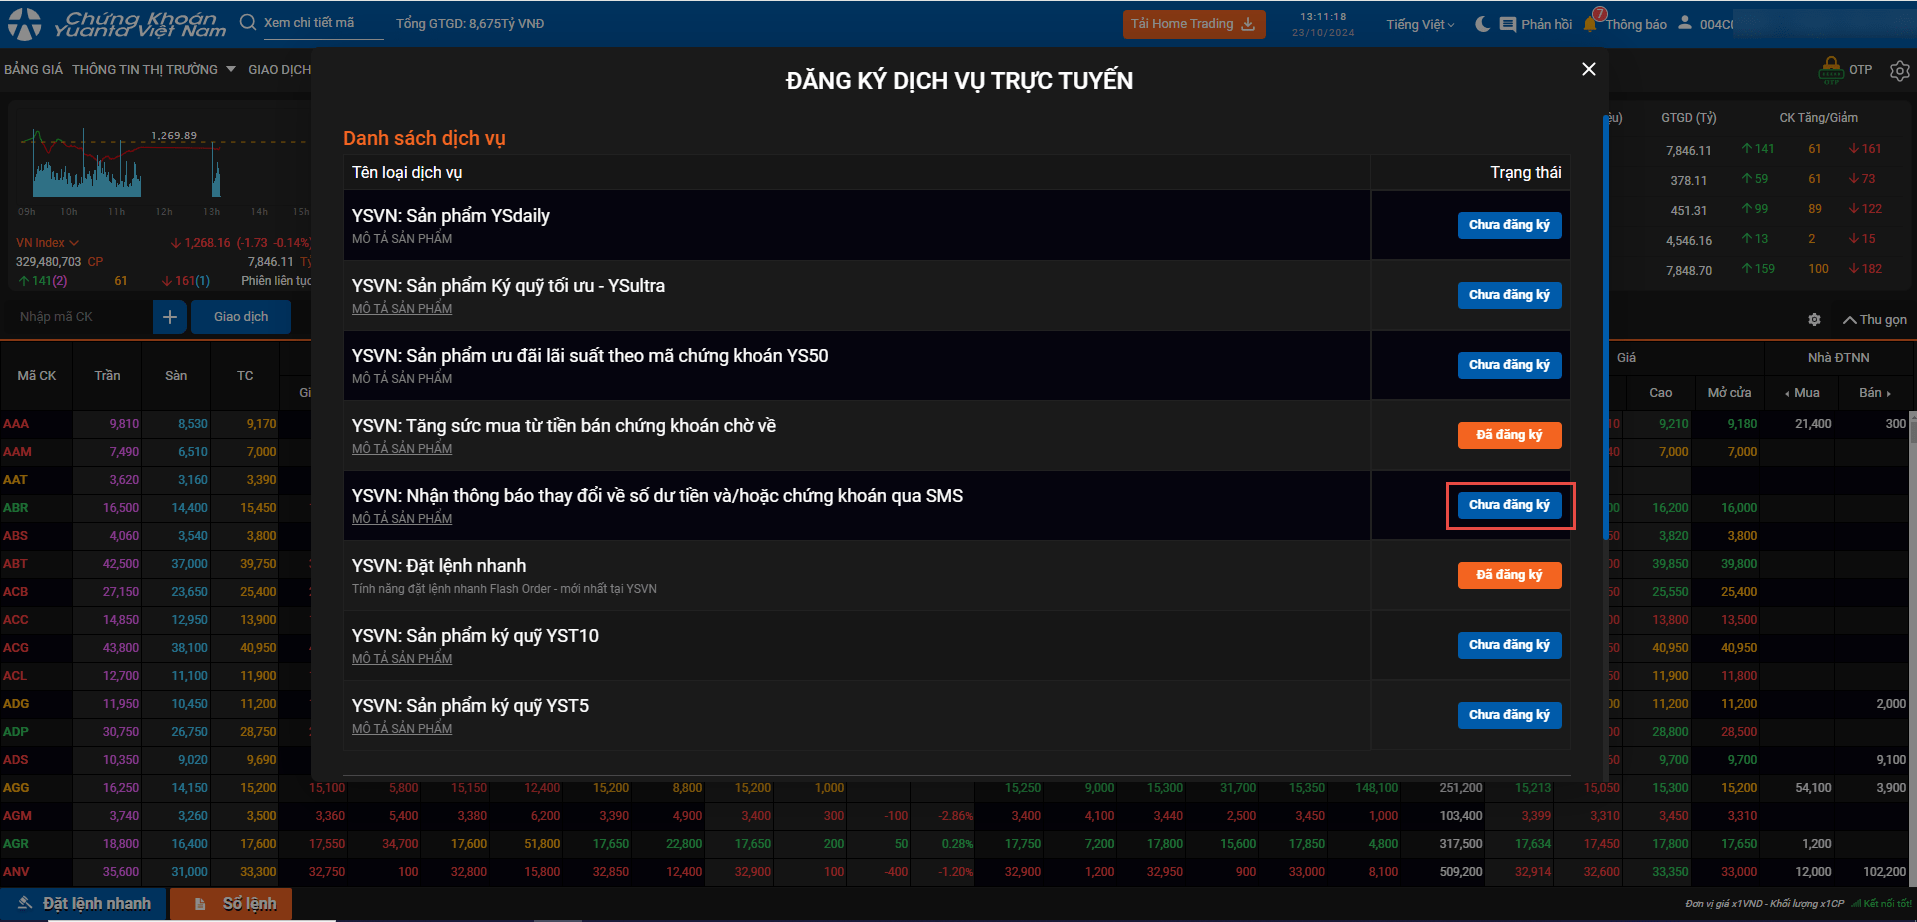Open the THÔNG TIN THỊ TRƯỜNG menu
Screen dimensions: 1917x922
click(x=153, y=69)
